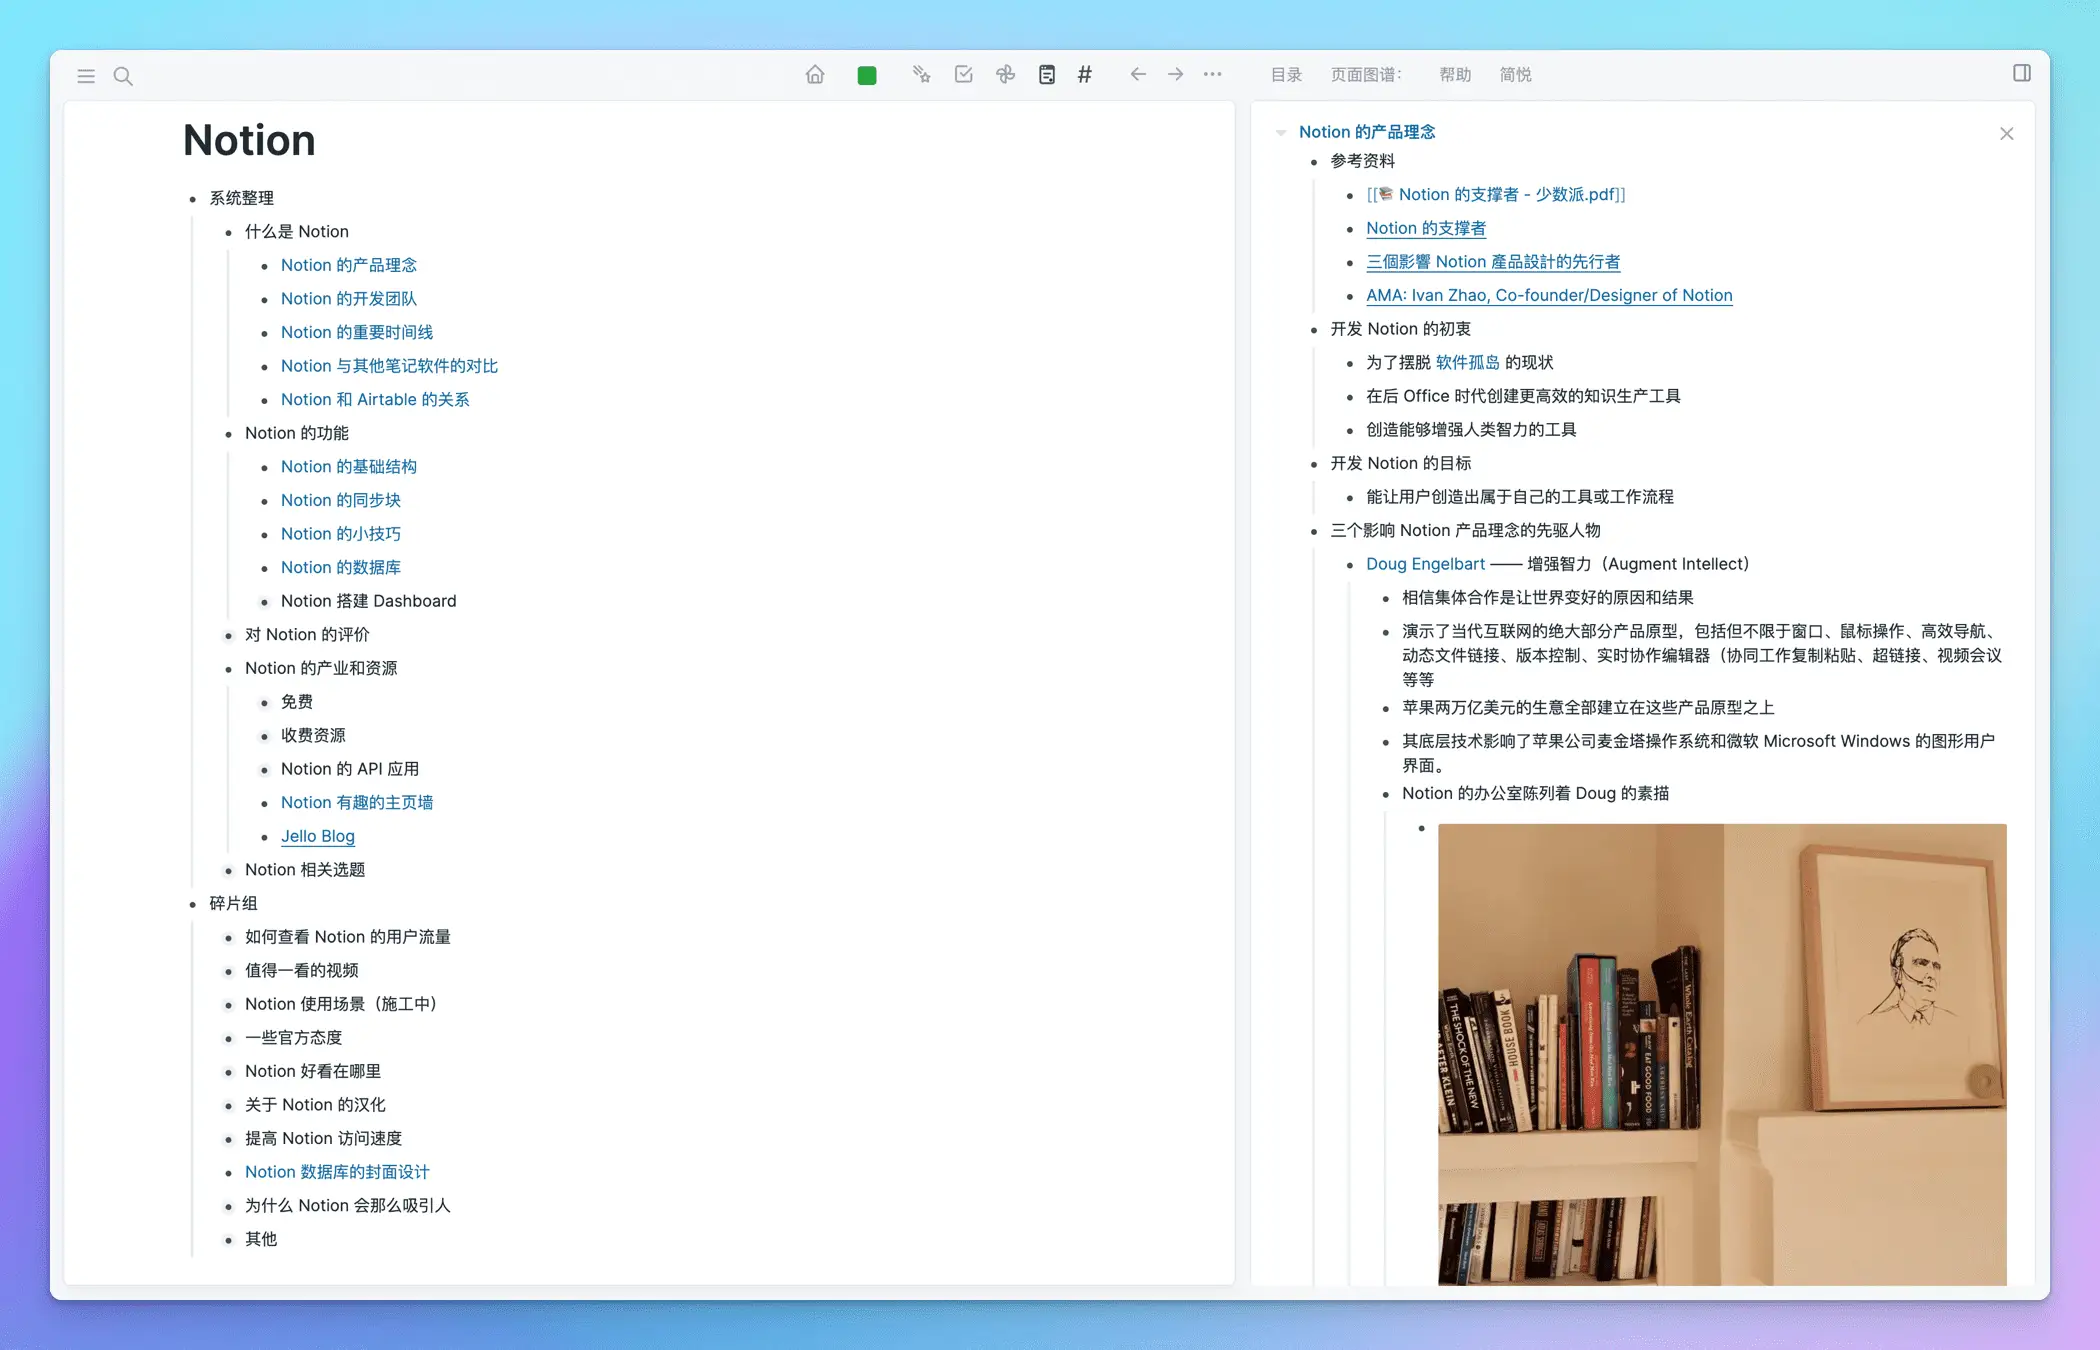Click the bullet of 碎片组 block
This screenshot has width=2100, height=1350.
pyautogui.click(x=193, y=905)
